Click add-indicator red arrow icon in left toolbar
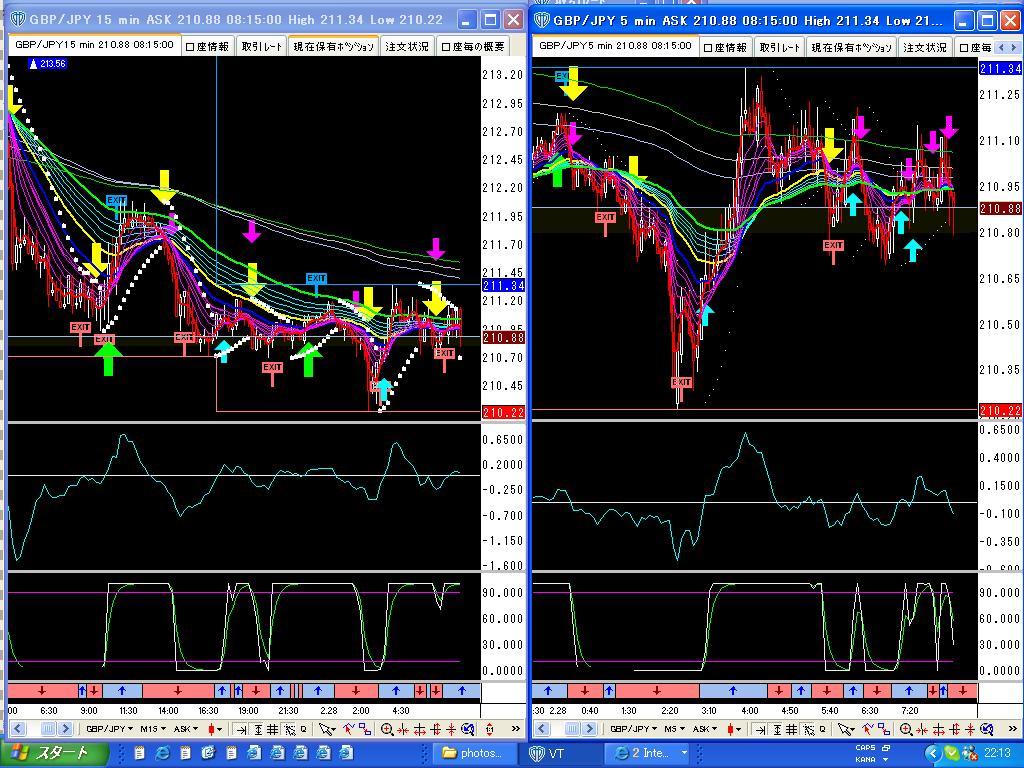 click(348, 729)
